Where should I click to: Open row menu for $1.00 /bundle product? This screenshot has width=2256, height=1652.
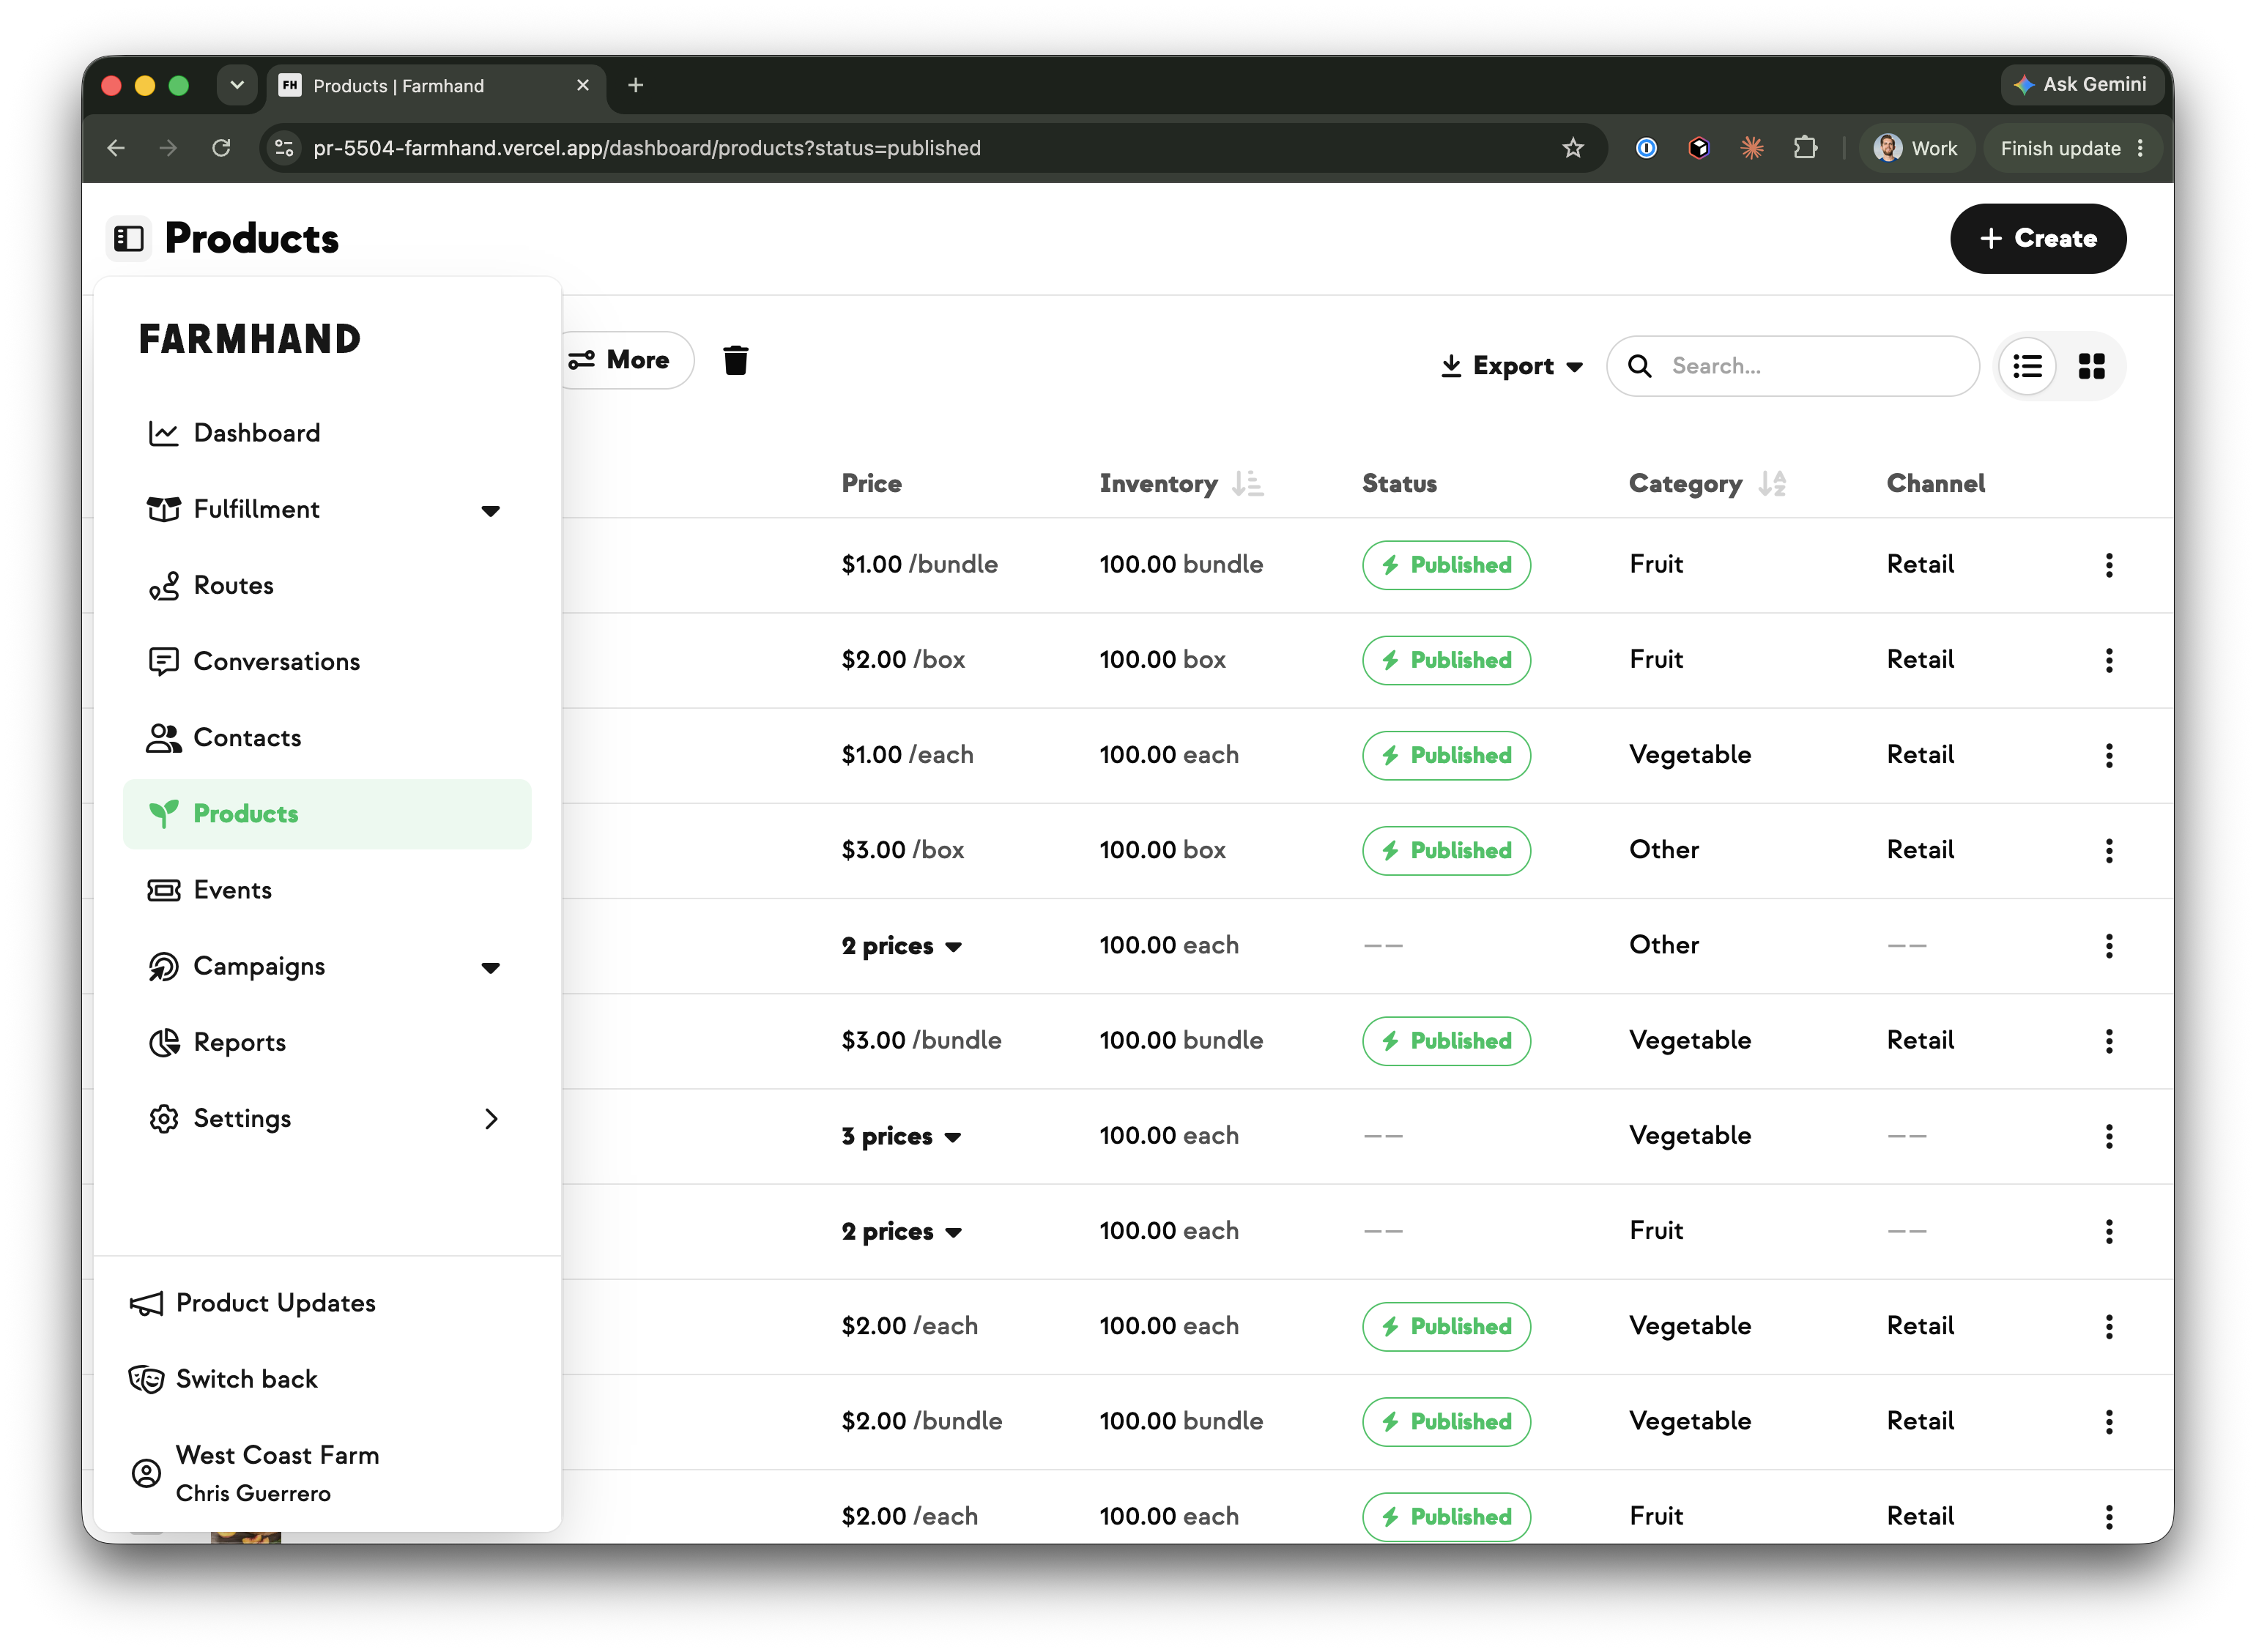coord(2109,565)
